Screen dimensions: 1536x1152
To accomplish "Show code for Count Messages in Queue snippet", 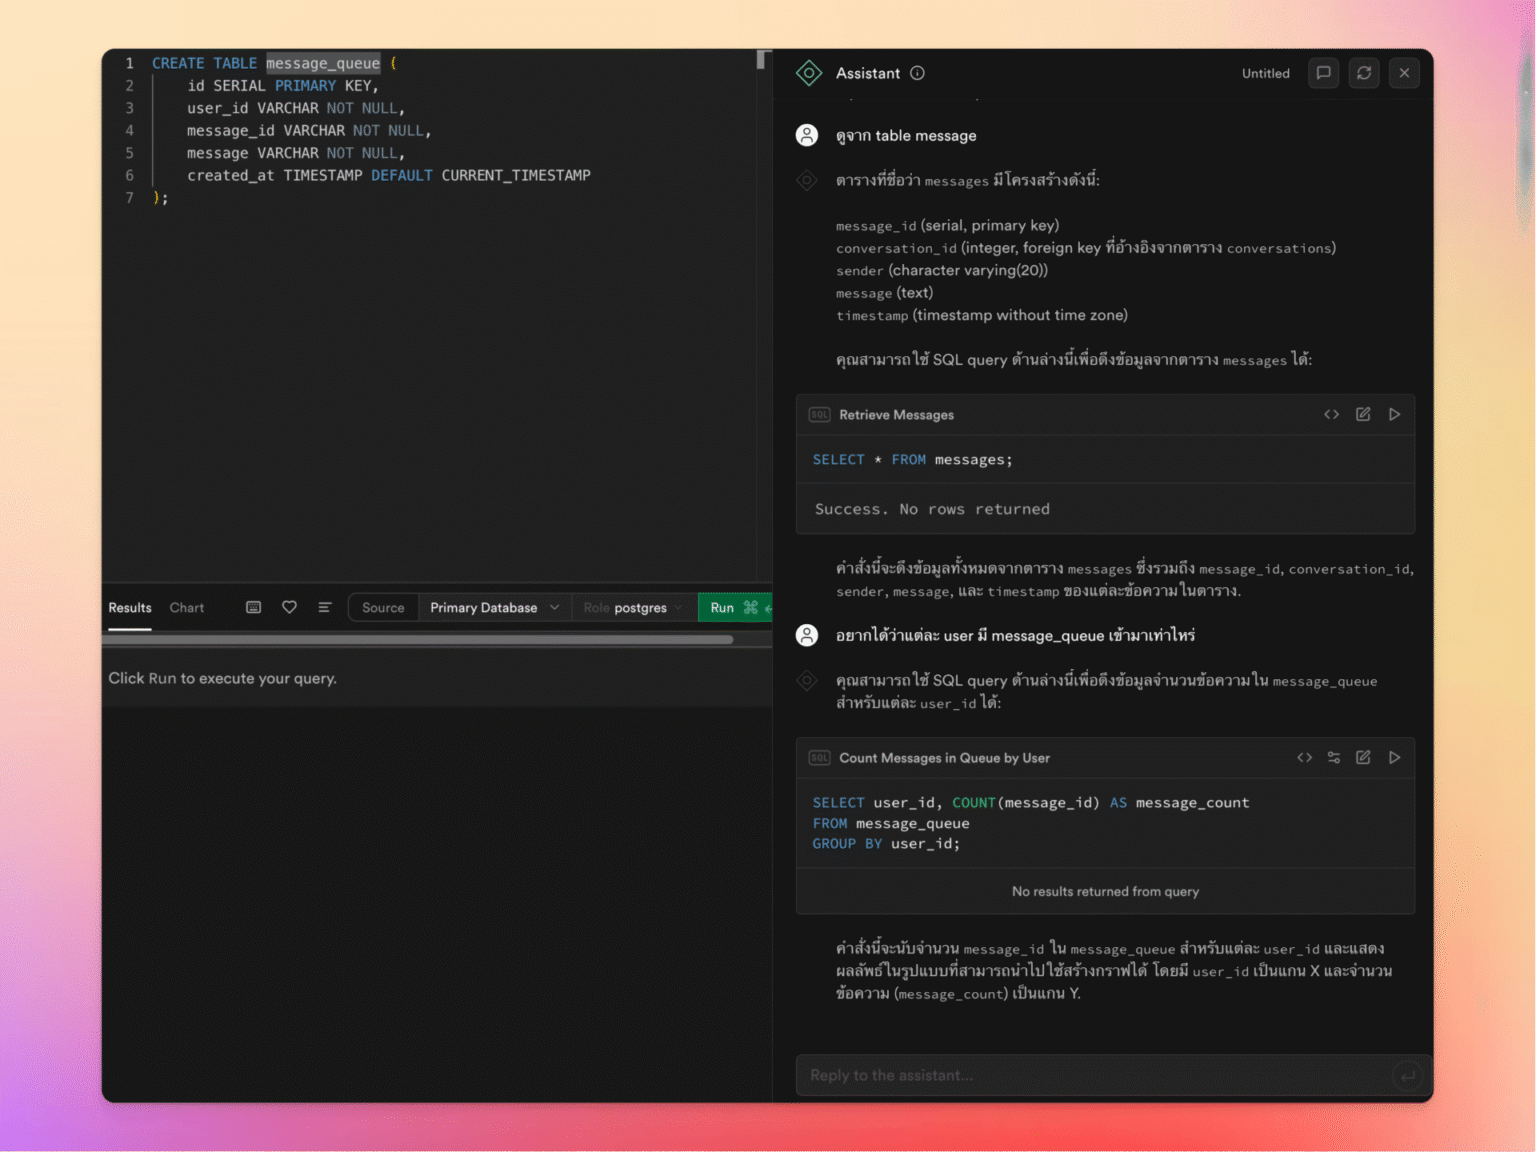I will click(x=1304, y=758).
